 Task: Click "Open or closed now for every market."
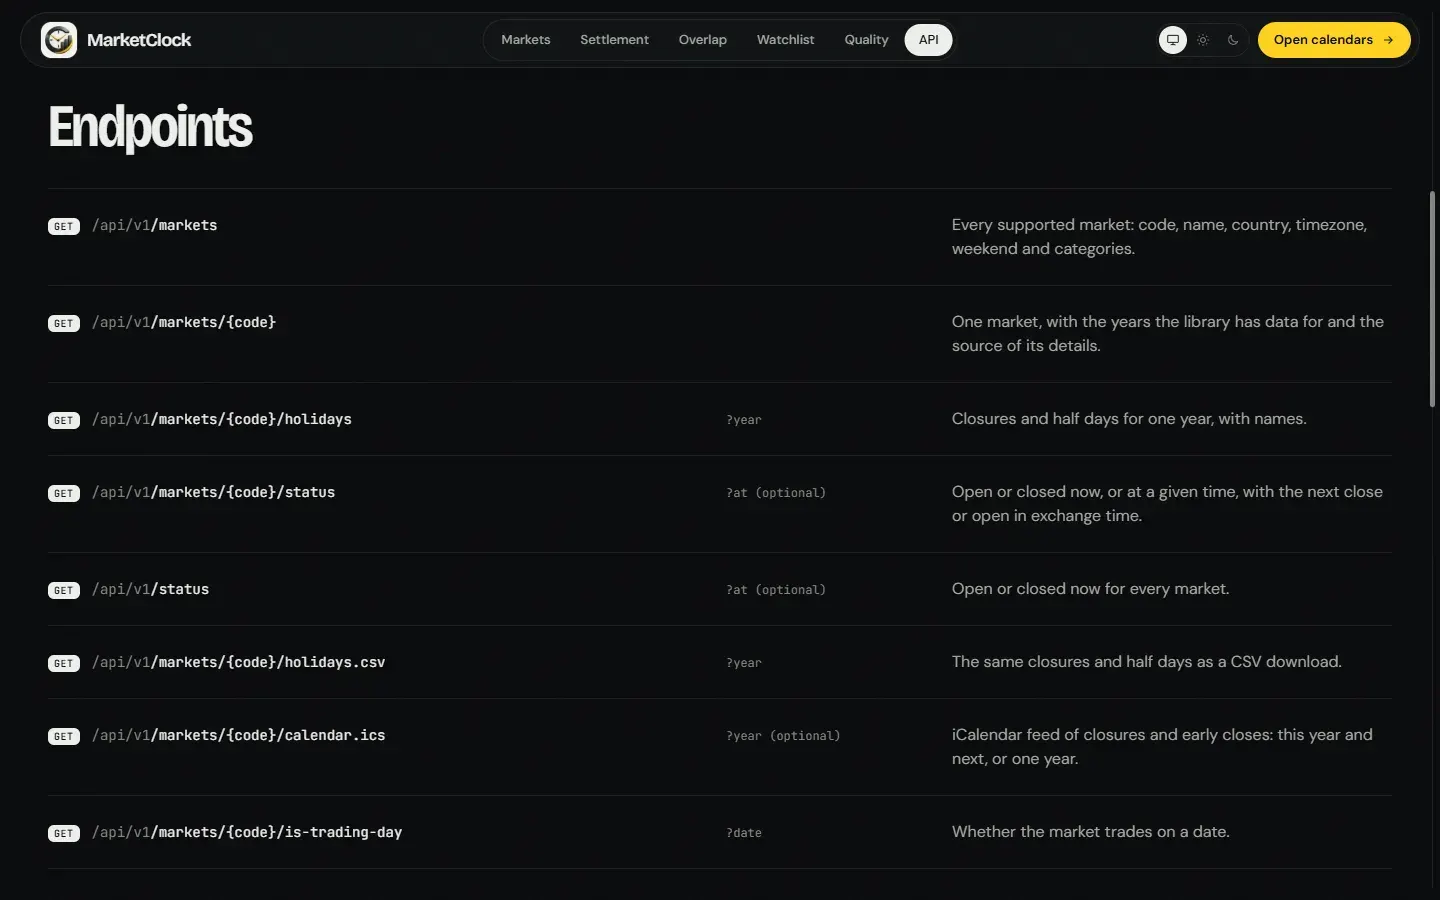click(1090, 589)
